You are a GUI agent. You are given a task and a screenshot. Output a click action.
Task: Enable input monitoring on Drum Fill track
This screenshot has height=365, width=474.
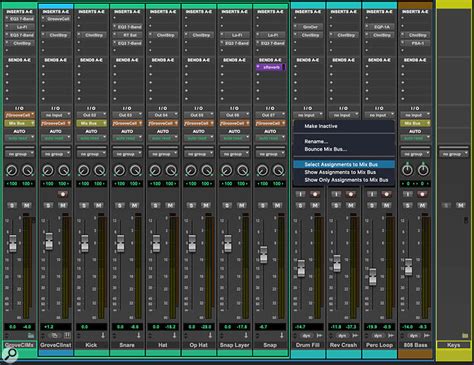point(300,194)
